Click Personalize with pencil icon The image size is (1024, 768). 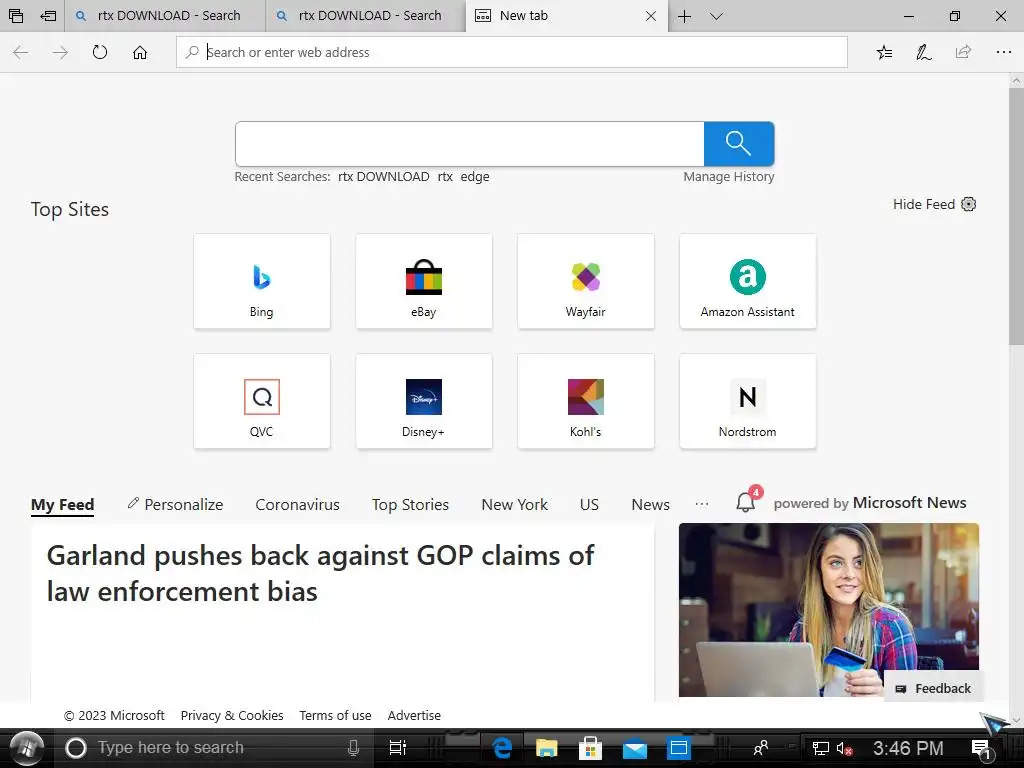(175, 504)
